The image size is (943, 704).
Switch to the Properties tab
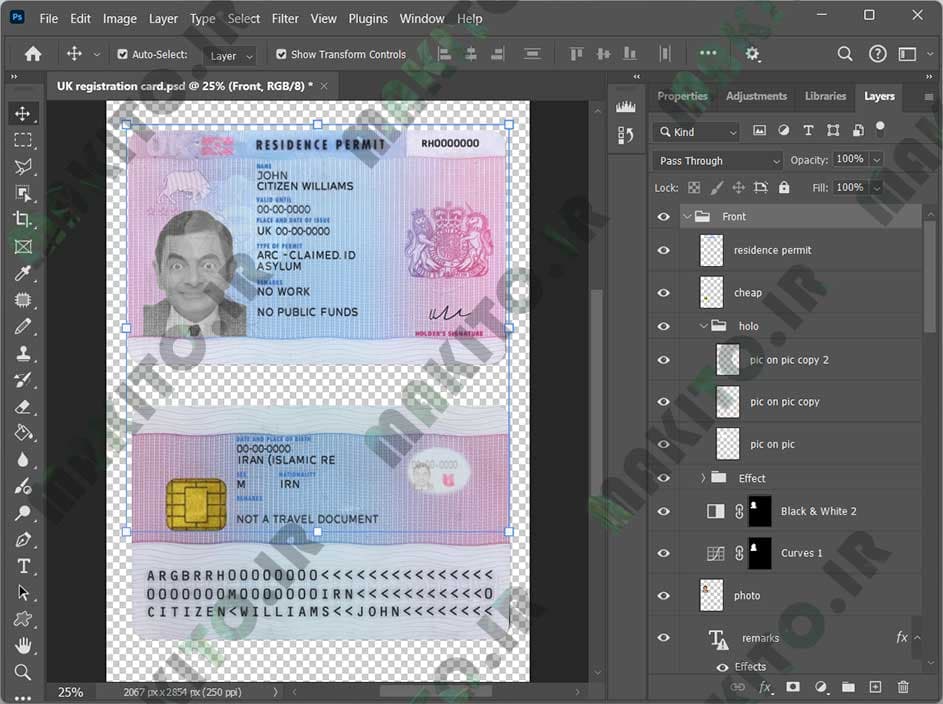682,96
